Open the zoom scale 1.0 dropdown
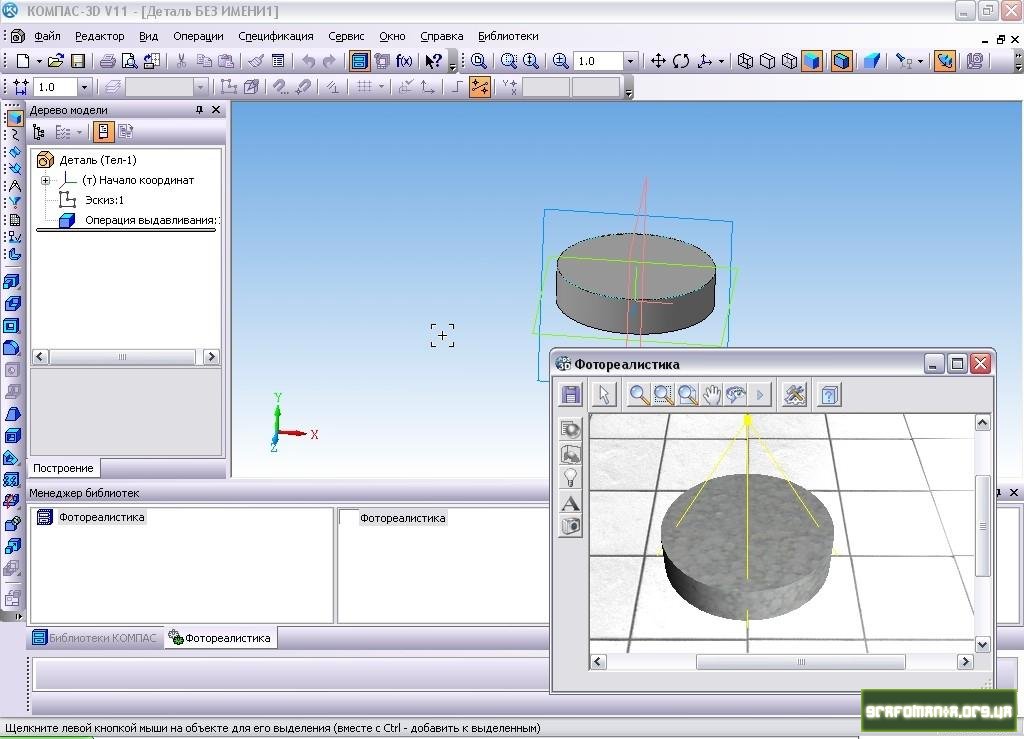This screenshot has width=1024, height=739. point(630,61)
